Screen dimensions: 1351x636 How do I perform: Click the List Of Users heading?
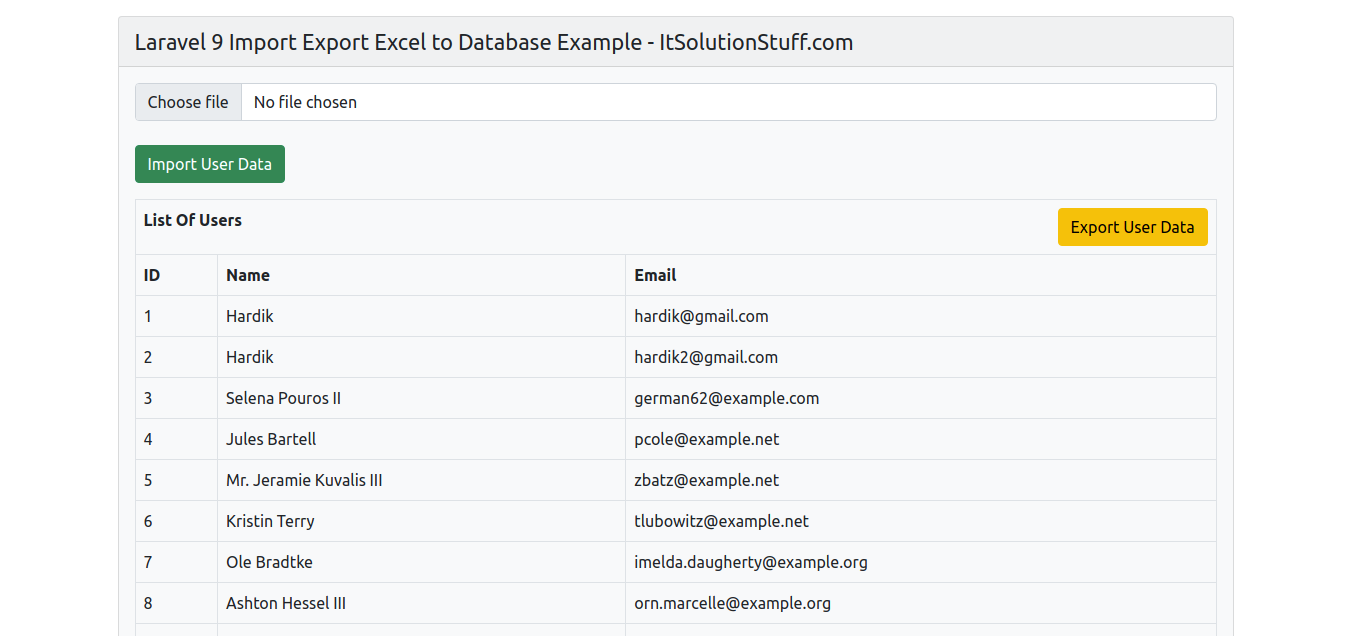click(193, 220)
